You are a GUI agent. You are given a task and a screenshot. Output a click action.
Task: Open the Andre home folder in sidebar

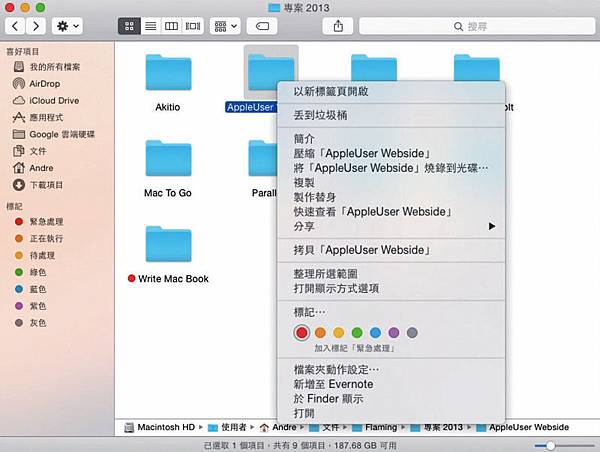pyautogui.click(x=33, y=168)
